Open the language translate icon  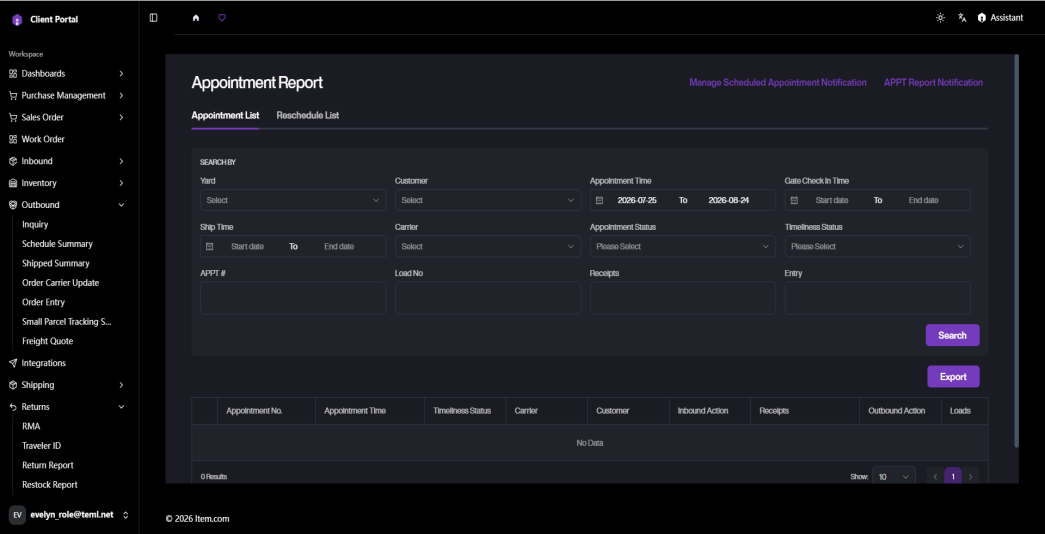[962, 18]
